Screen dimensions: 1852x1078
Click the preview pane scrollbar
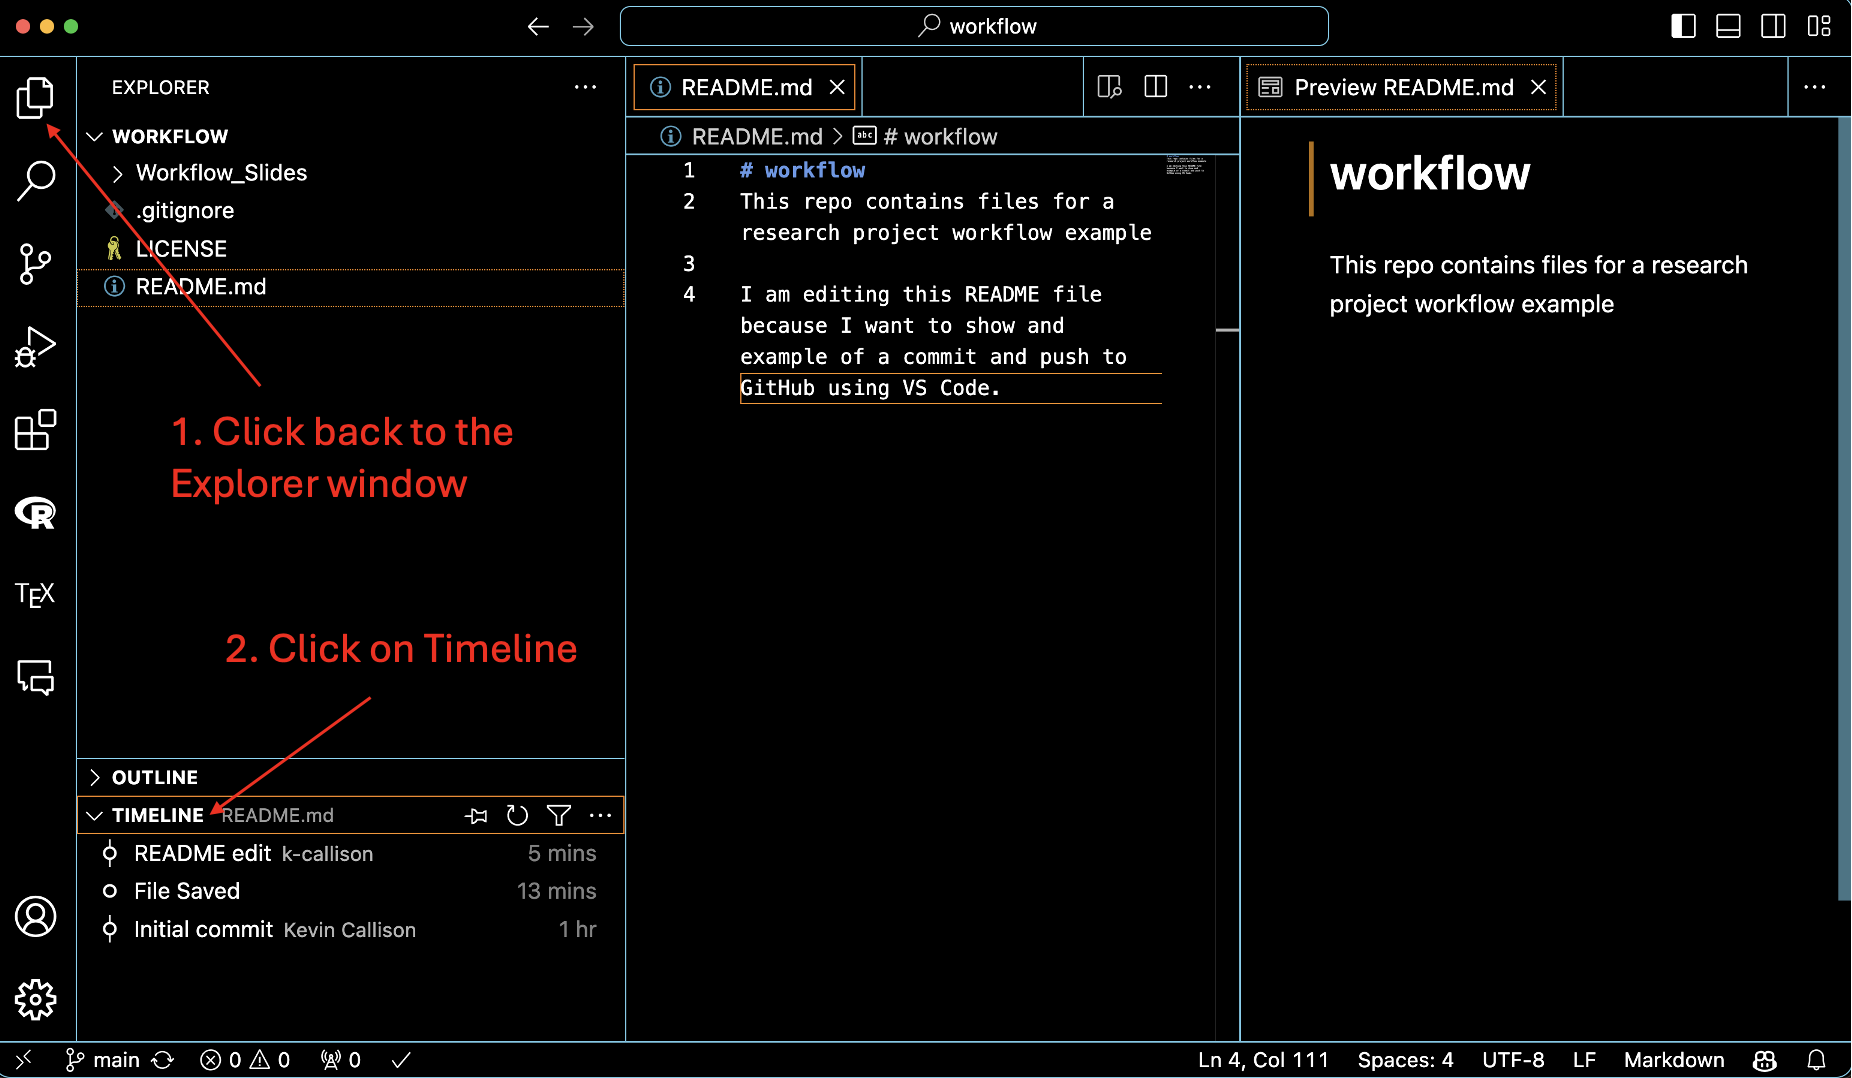coord(1844,509)
